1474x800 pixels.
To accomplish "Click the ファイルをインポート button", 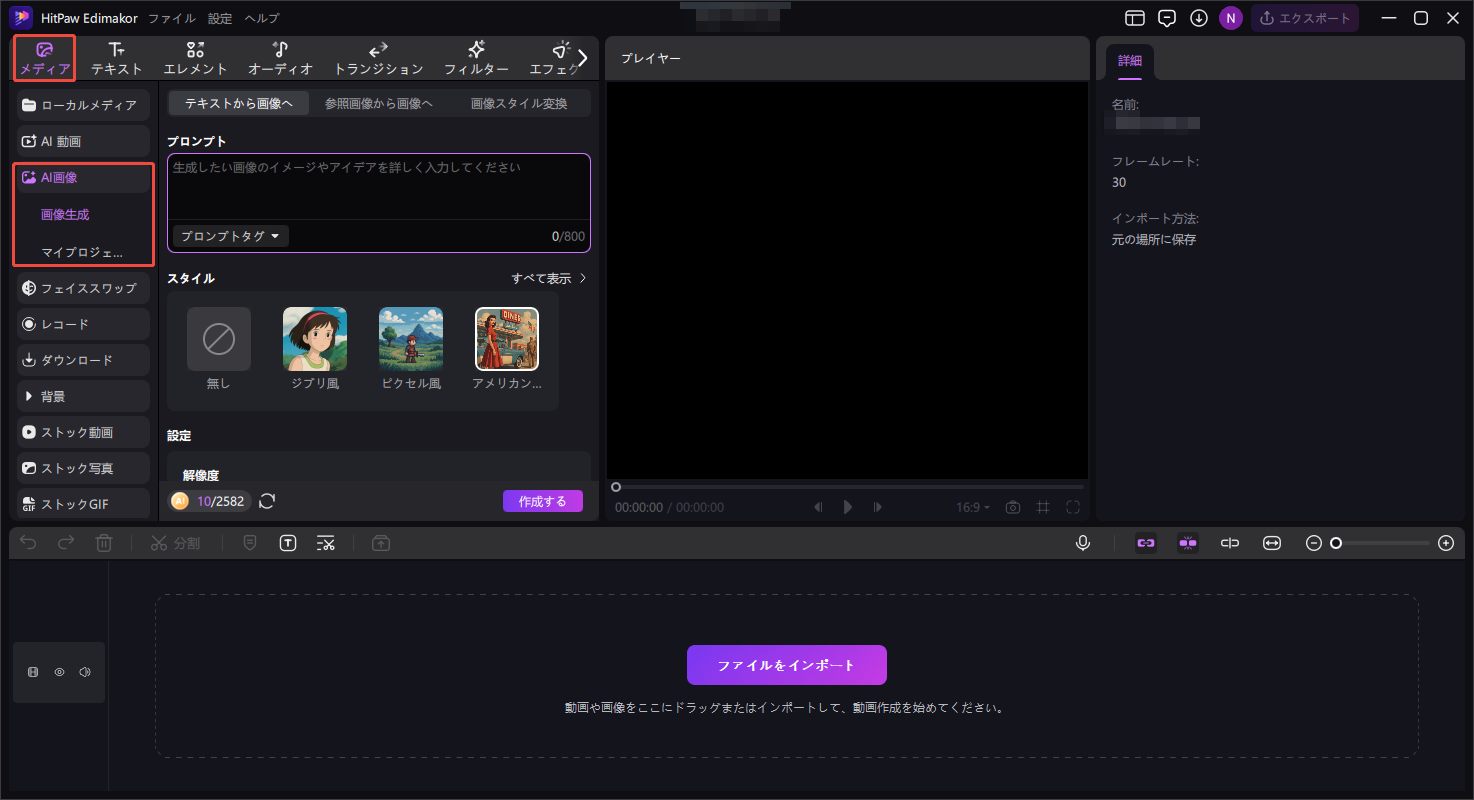I will click(x=787, y=665).
